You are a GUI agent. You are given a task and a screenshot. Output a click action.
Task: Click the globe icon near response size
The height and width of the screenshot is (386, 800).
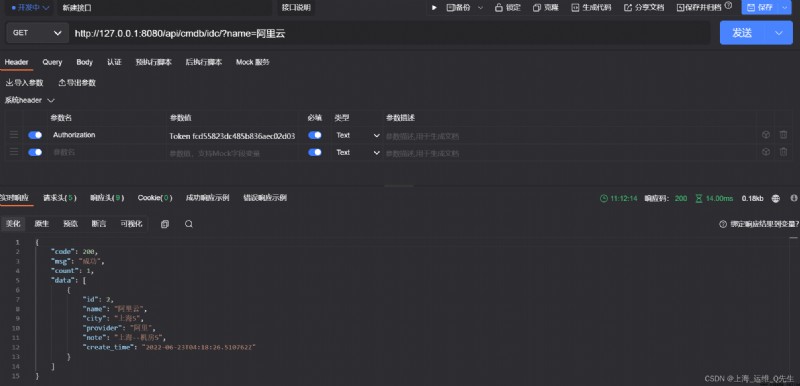pos(776,198)
